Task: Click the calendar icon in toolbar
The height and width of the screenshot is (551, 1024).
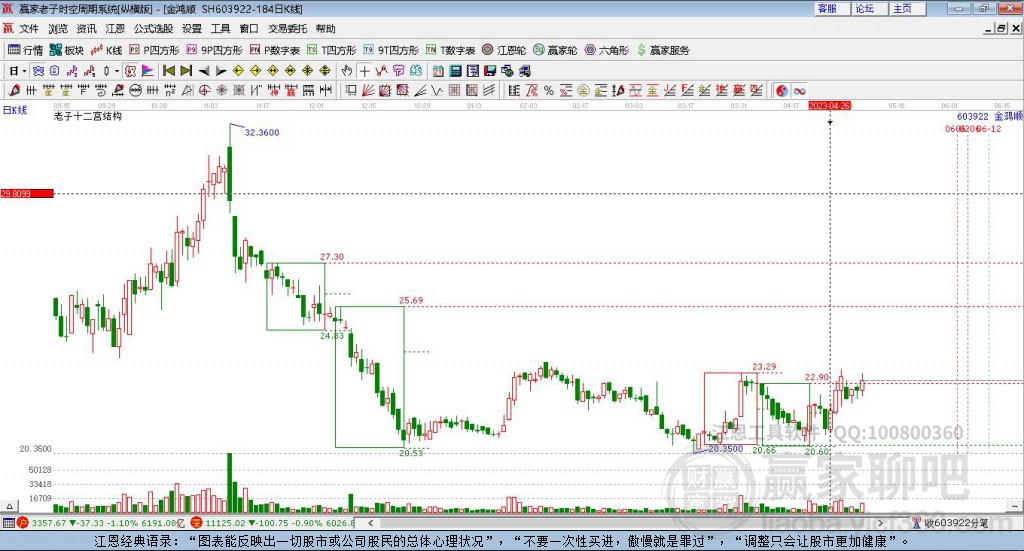Action: (x=438, y=71)
